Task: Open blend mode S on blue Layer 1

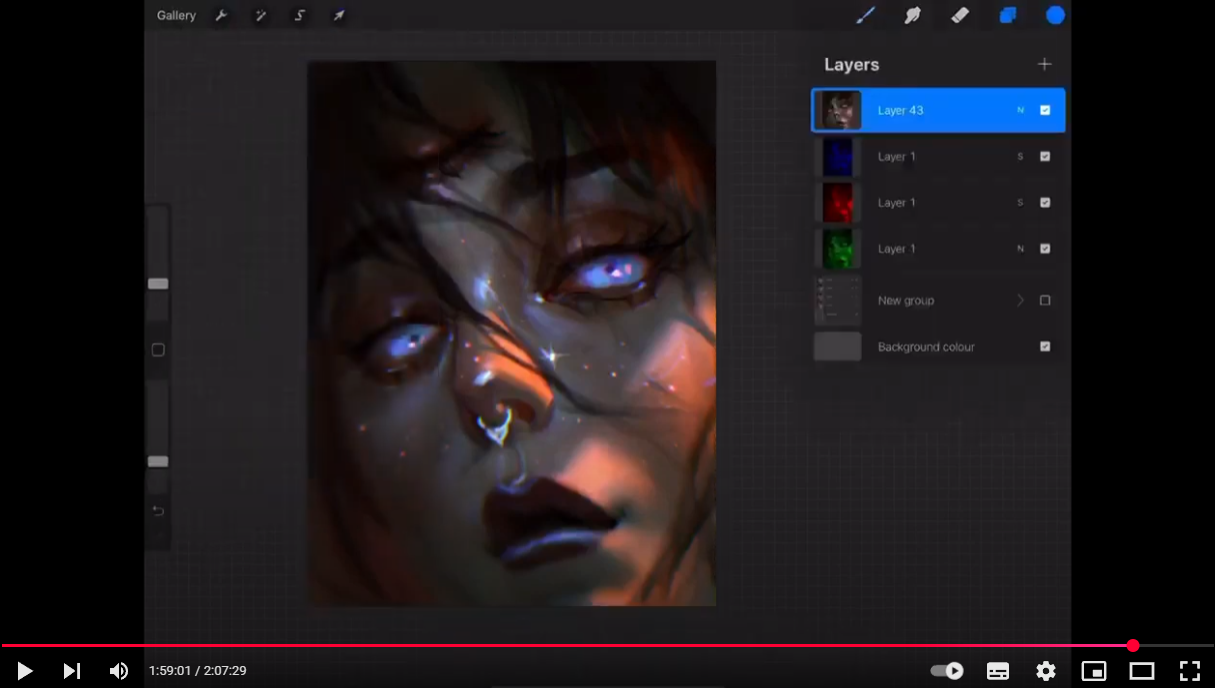Action: coord(1020,156)
